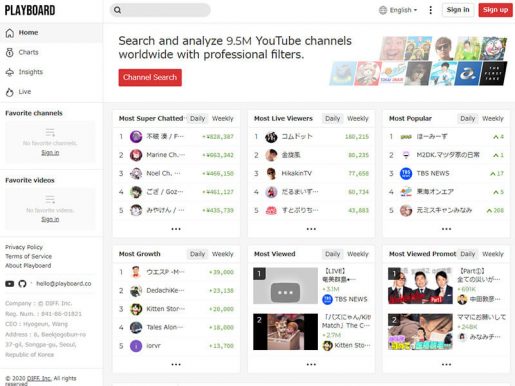Click the Live flame icon
This screenshot has width=515, height=386.
[x=10, y=92]
